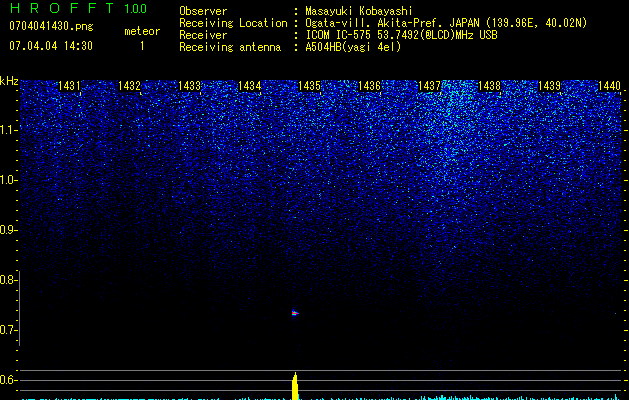Viewport: 629px width, 400px height.
Task: Click the Ogata-vill. Akita-Pref. JAPAN receiving location text
Action: [x=446, y=23]
